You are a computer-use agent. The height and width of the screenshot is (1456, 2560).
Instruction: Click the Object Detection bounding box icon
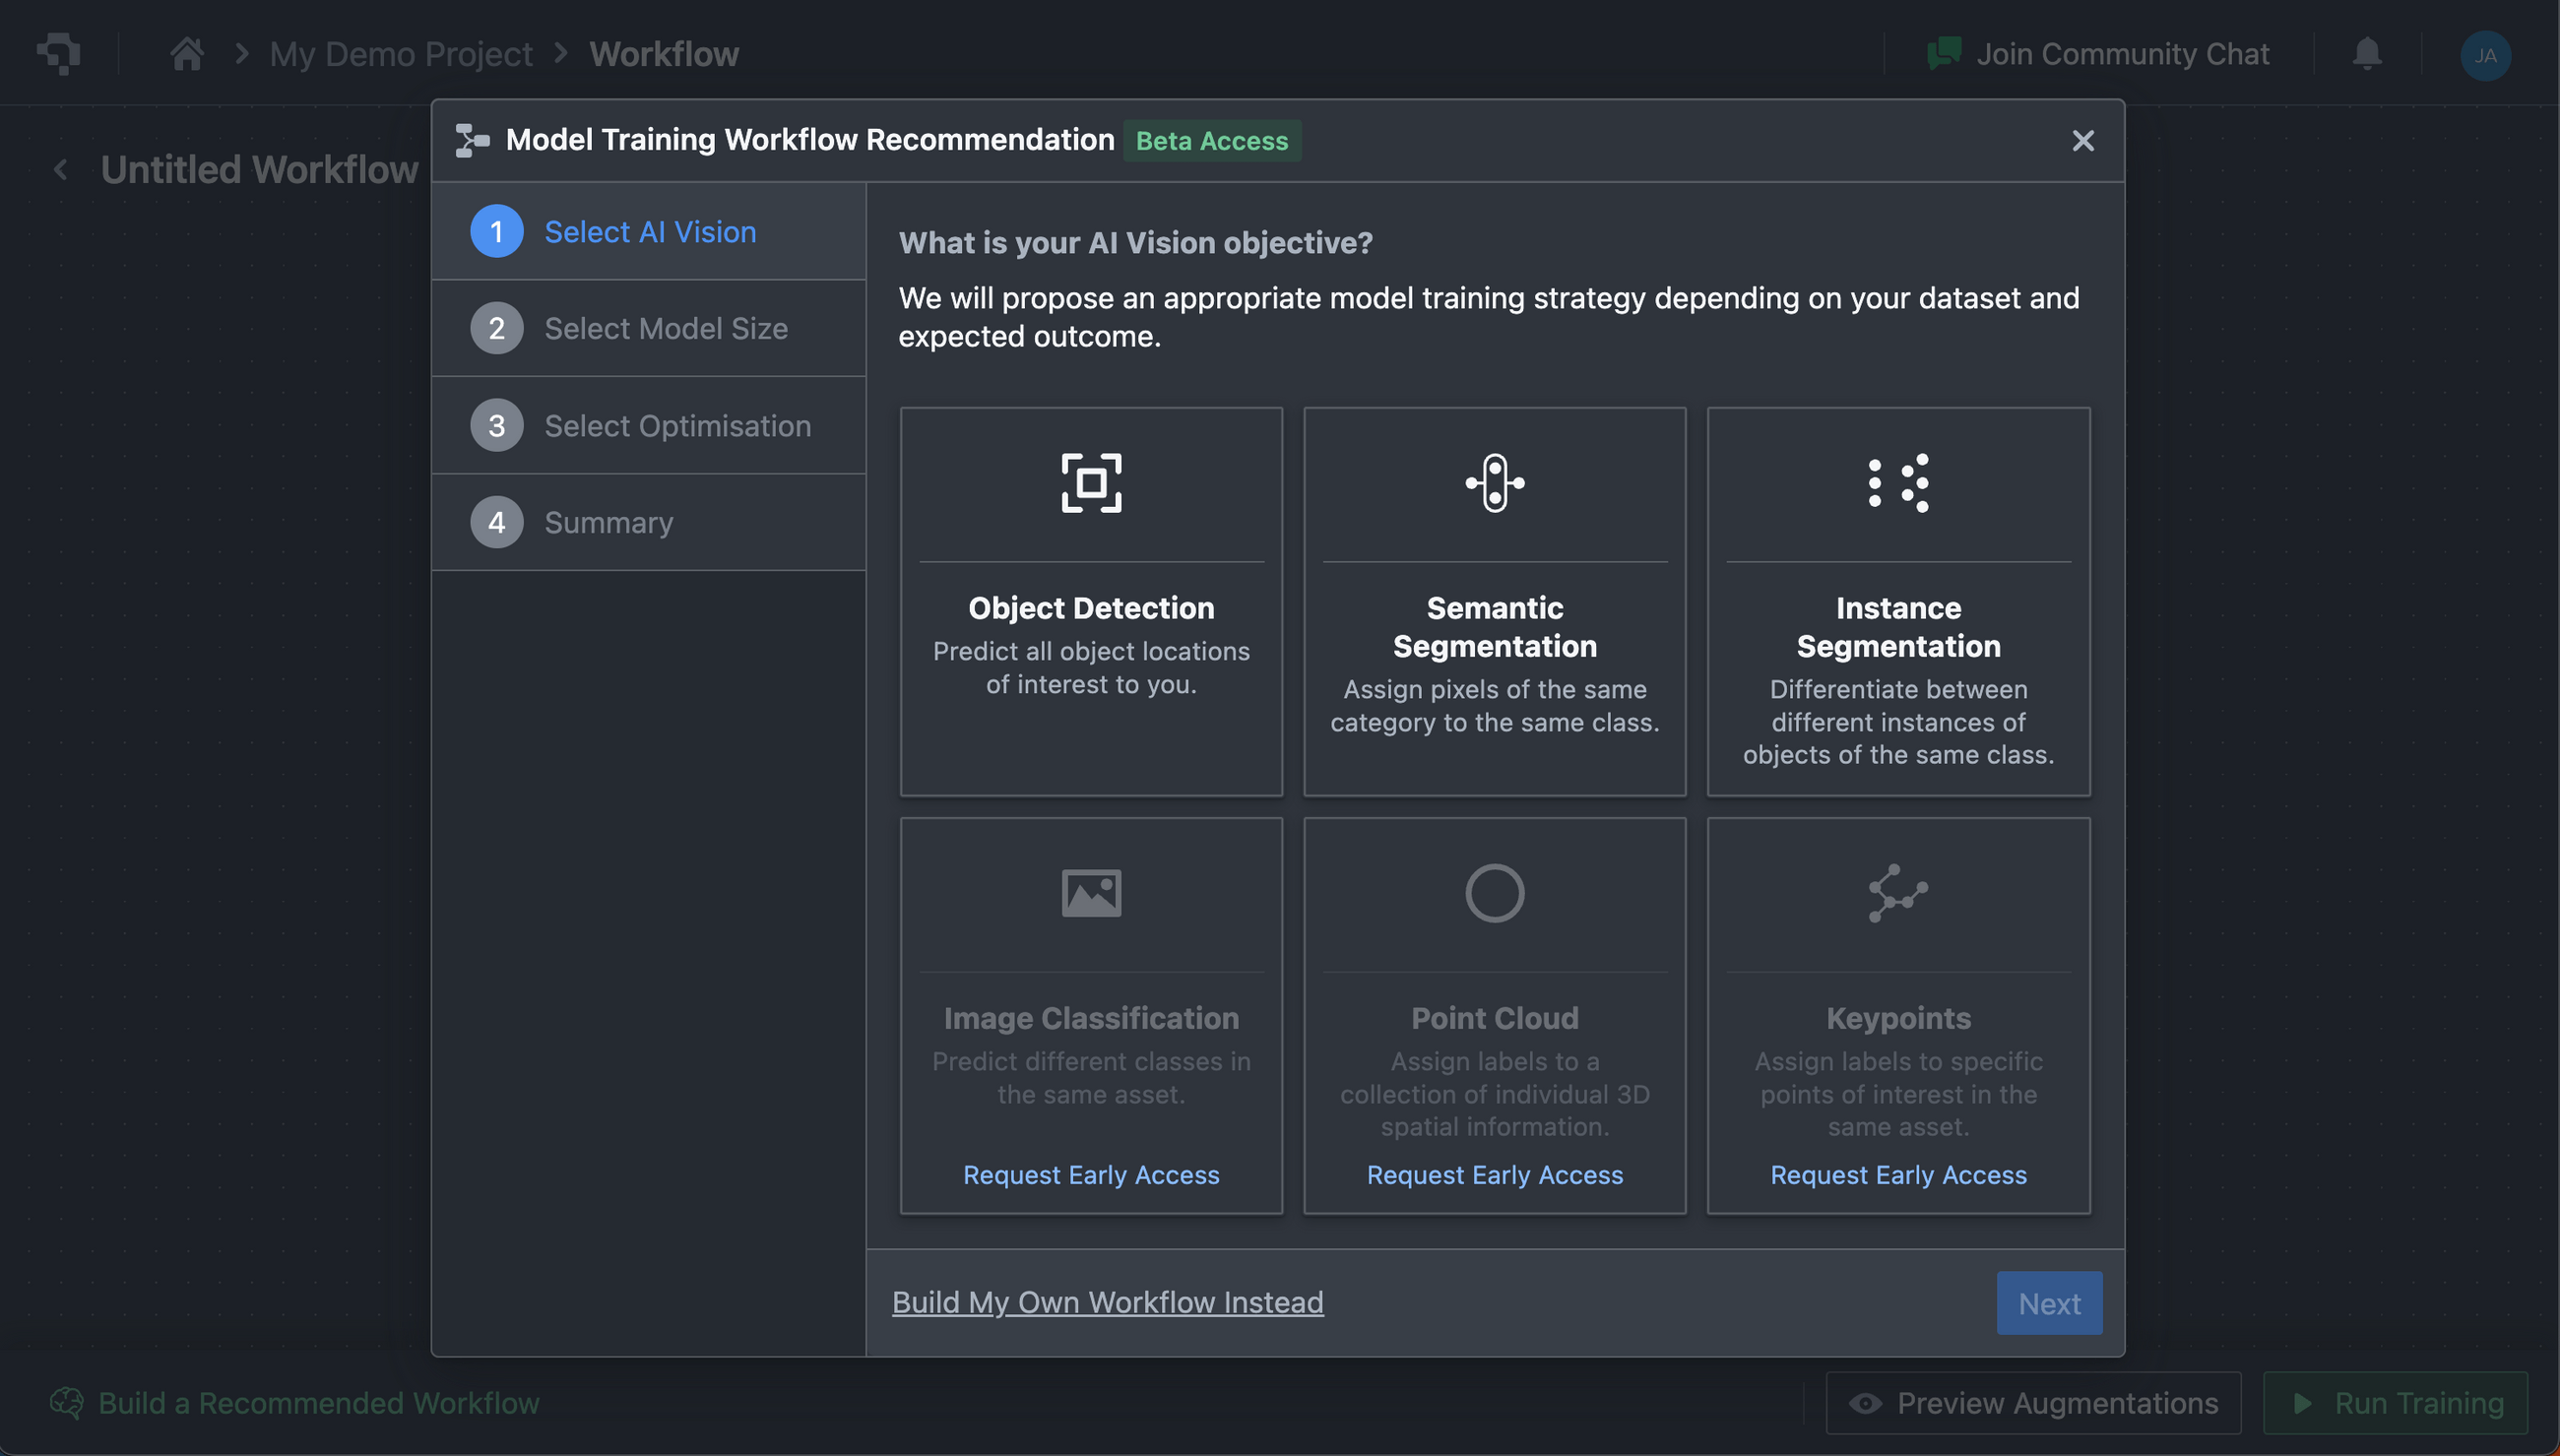[x=1091, y=483]
